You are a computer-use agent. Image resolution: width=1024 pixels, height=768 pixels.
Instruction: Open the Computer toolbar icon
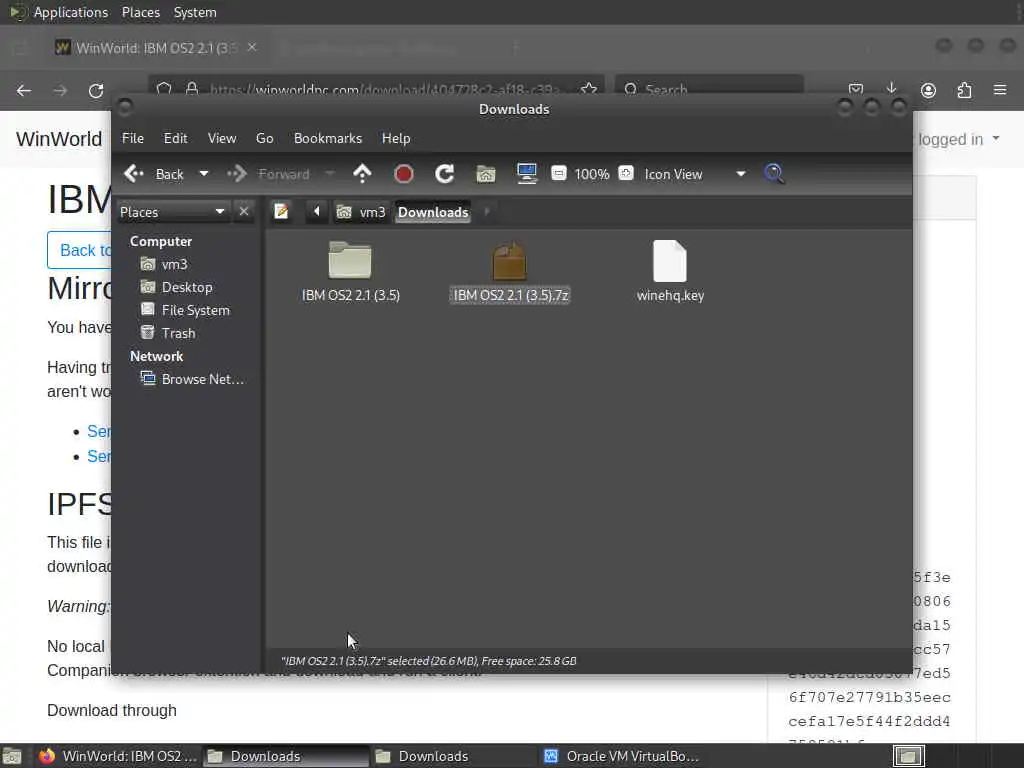click(526, 174)
